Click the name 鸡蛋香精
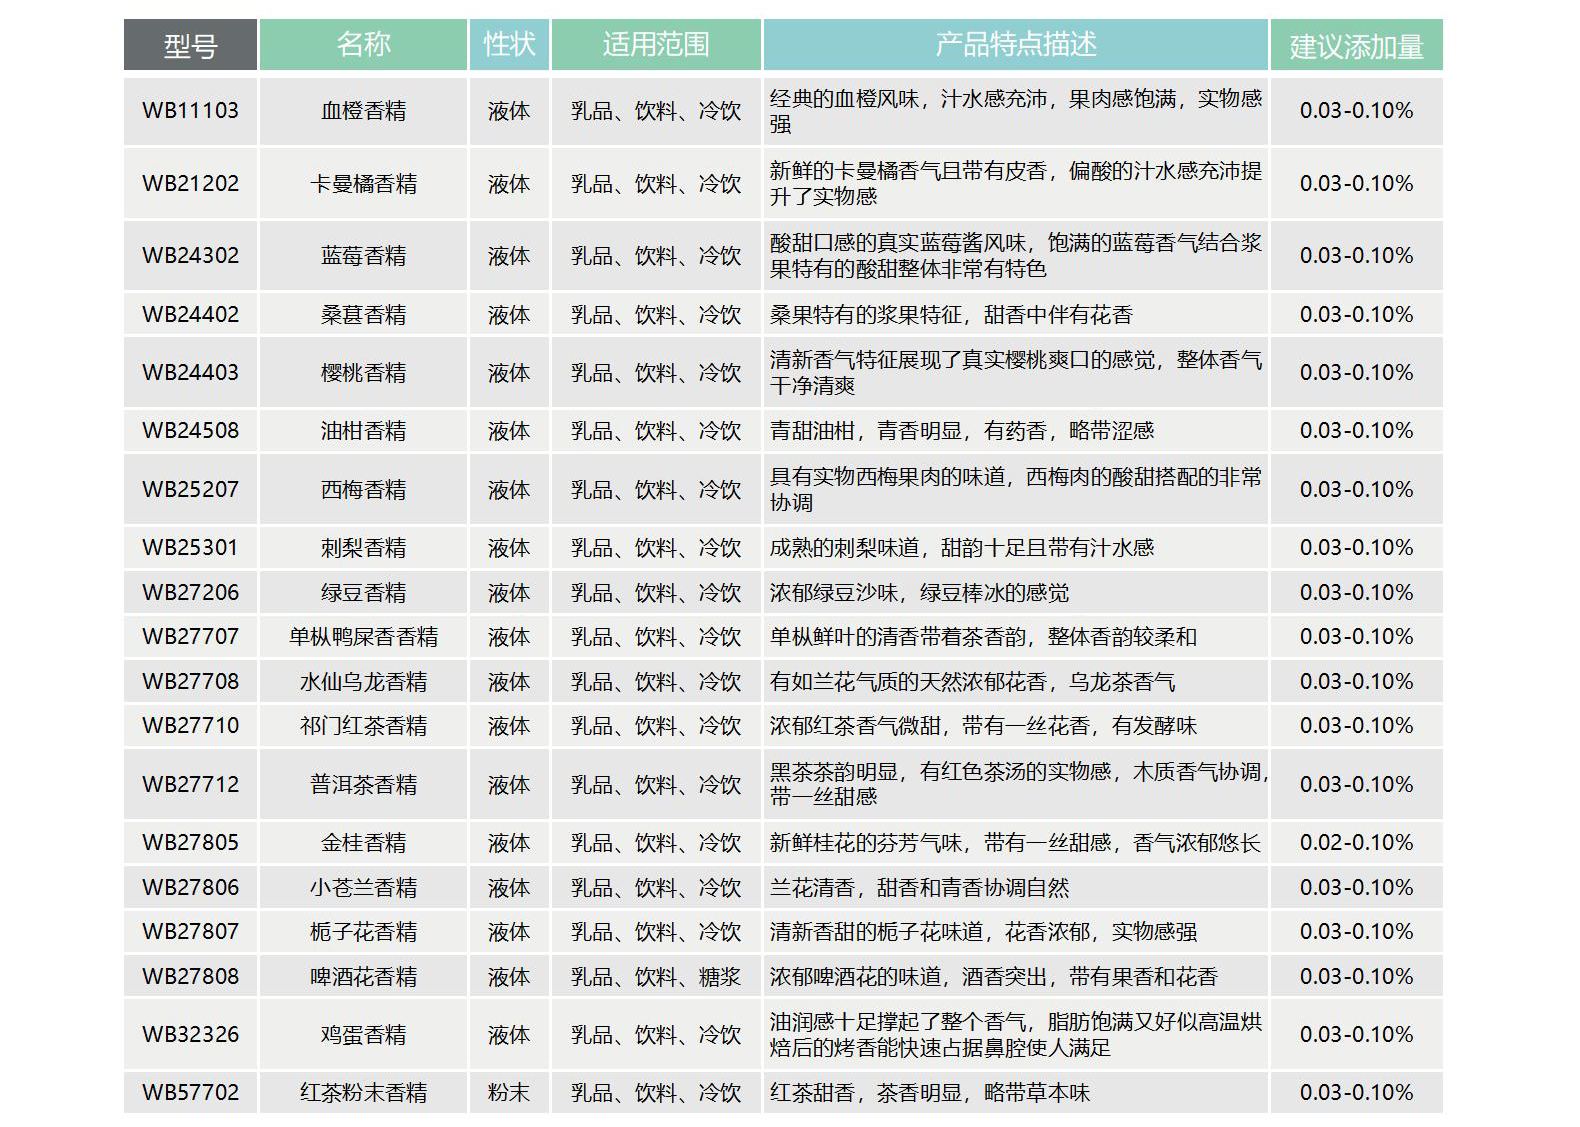 pos(363,1035)
